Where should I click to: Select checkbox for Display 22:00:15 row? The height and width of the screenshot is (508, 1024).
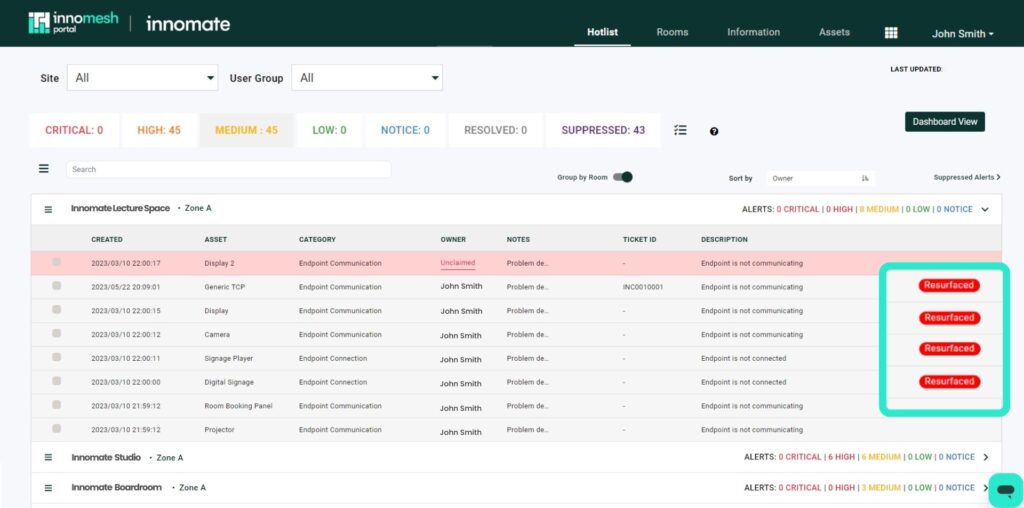coord(57,310)
